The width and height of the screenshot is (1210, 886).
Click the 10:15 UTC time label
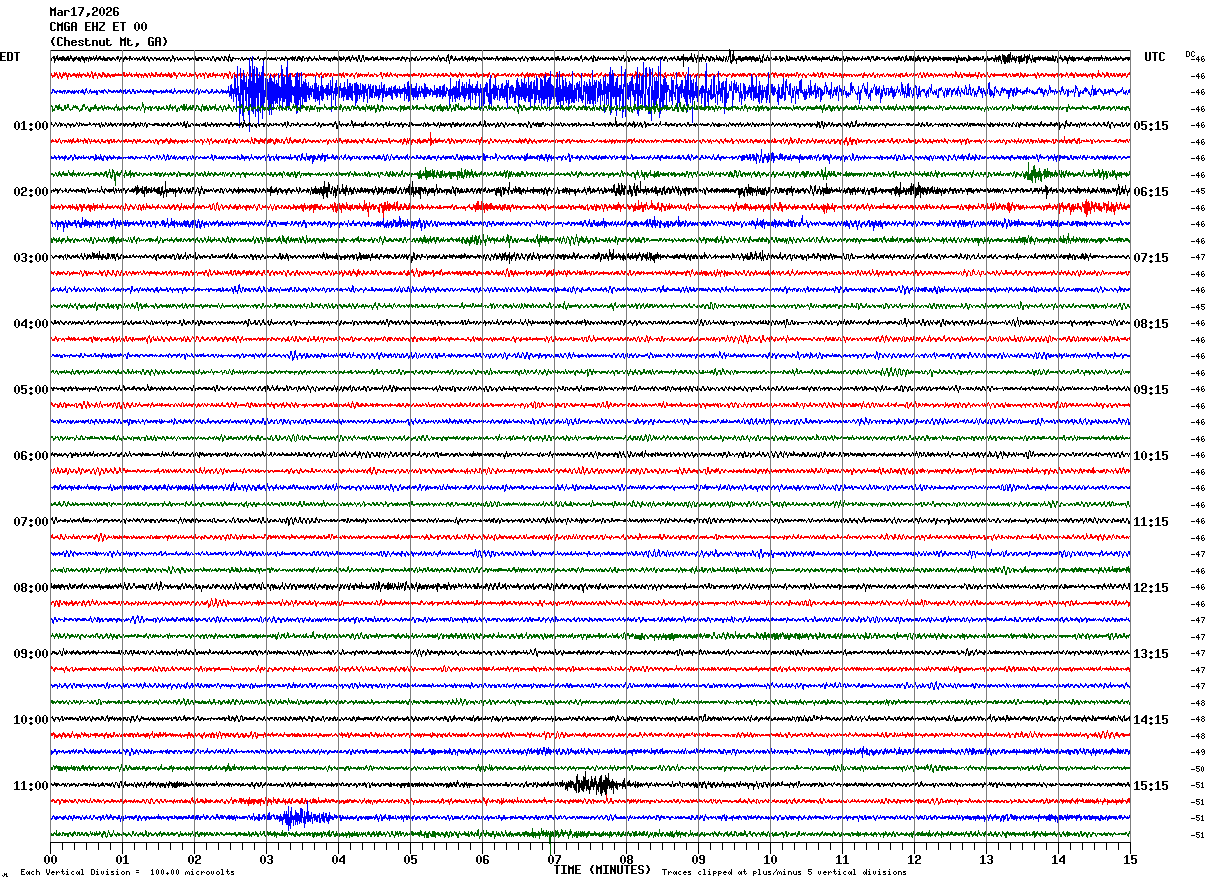click(1152, 456)
